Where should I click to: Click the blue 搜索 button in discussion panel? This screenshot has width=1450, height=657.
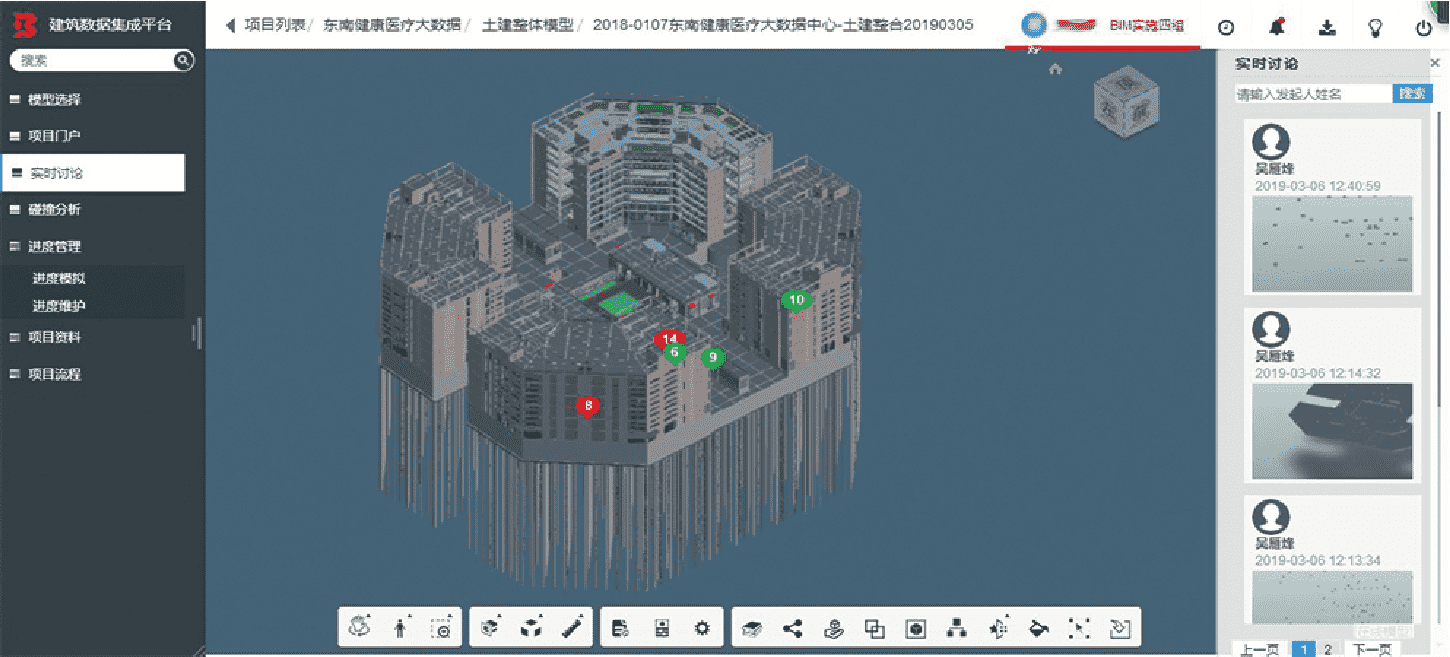tap(1412, 94)
